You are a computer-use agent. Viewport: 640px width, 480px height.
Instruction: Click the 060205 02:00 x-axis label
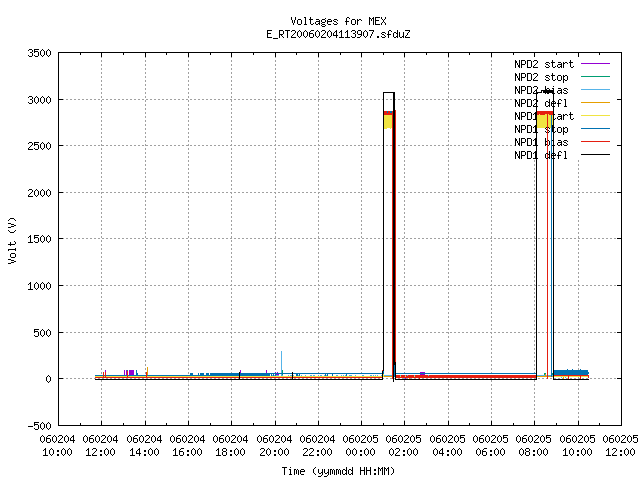(x=404, y=446)
